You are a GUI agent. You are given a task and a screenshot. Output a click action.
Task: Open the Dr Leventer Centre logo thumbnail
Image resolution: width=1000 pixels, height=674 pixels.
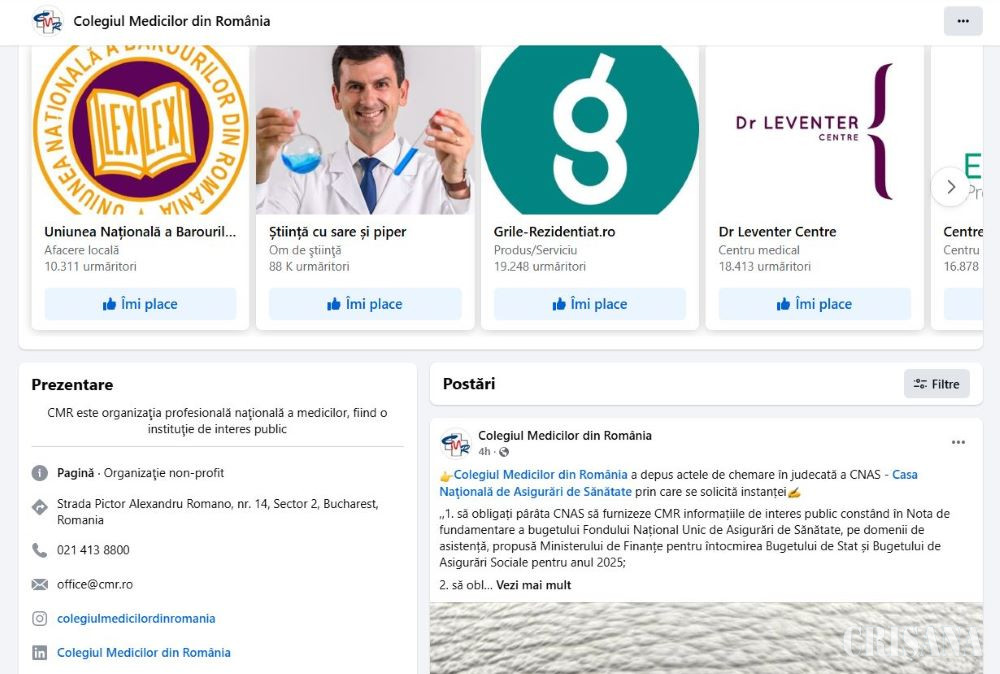coord(814,130)
